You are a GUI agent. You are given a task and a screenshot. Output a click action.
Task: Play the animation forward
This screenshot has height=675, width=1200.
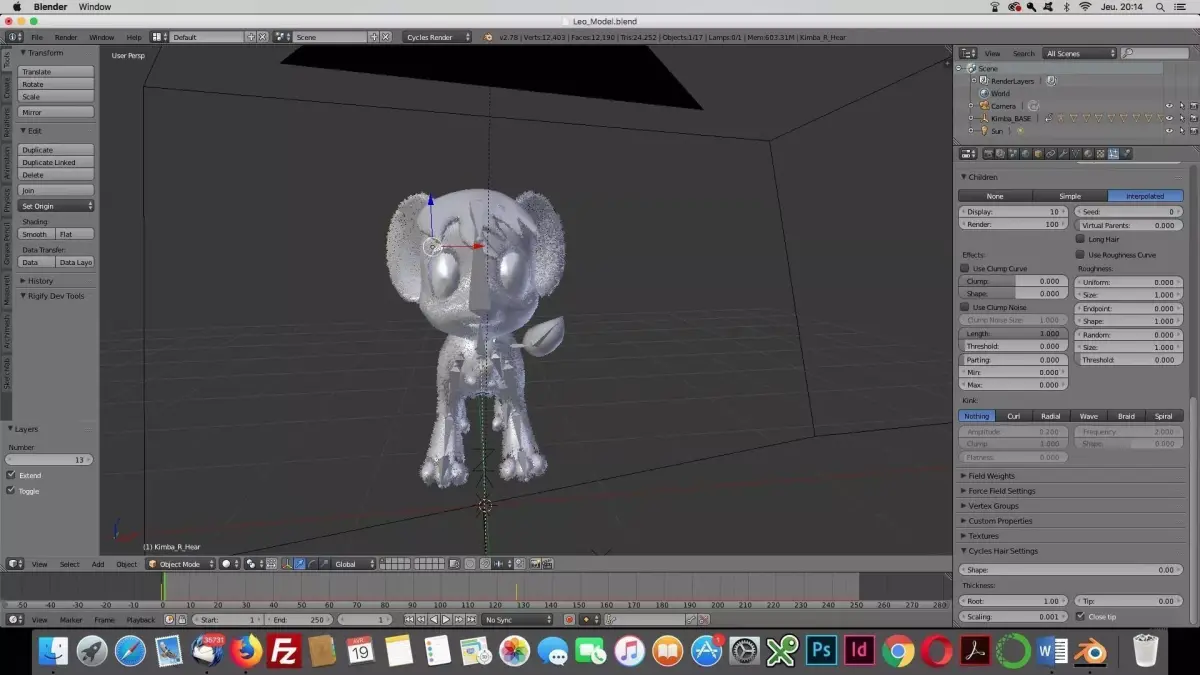tap(446, 620)
